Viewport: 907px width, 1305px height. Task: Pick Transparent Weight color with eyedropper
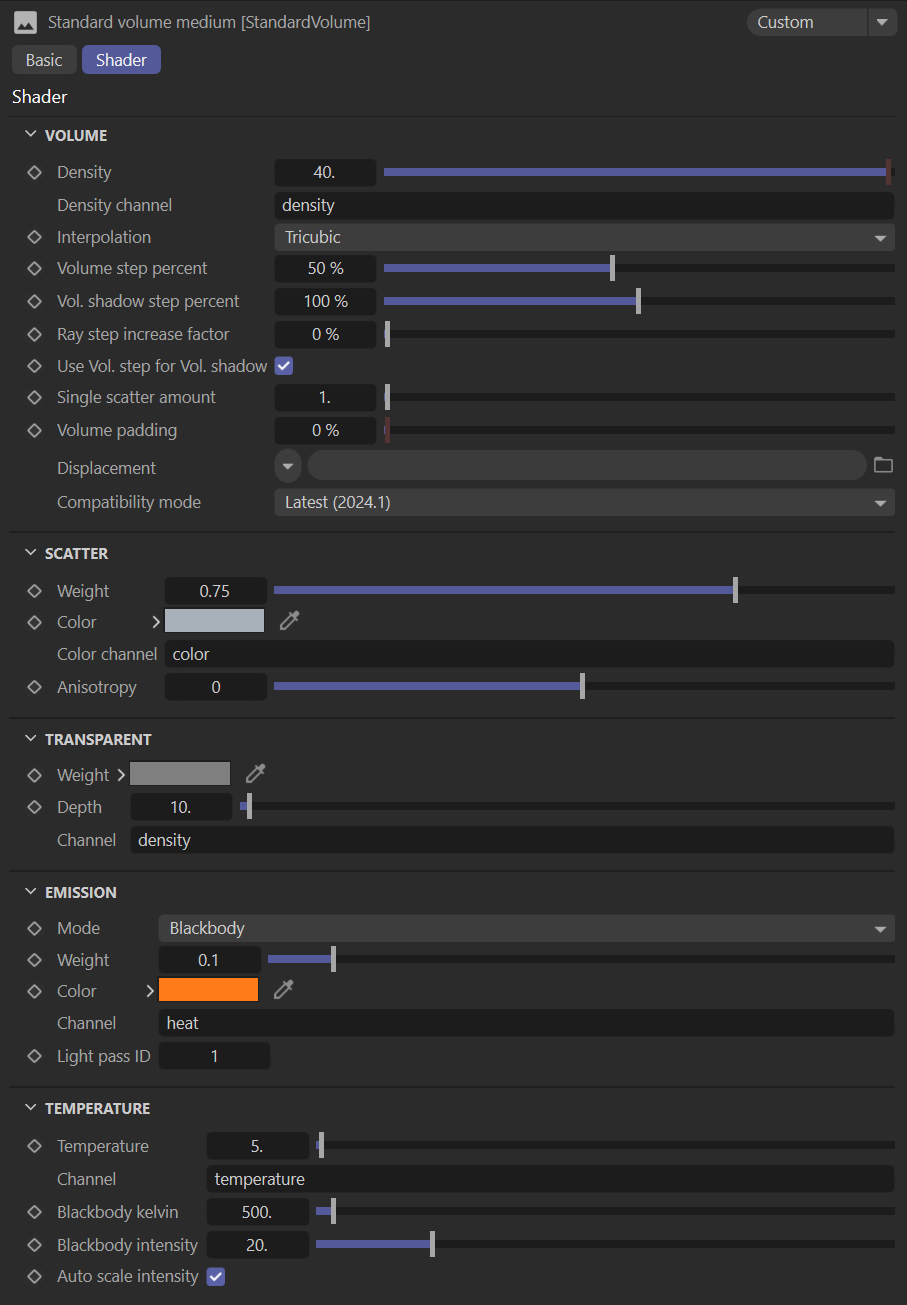point(256,774)
